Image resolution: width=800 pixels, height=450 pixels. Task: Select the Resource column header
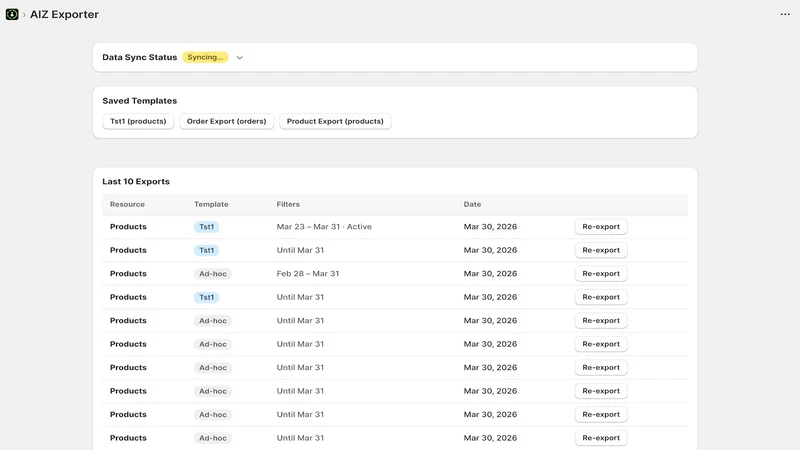[128, 204]
